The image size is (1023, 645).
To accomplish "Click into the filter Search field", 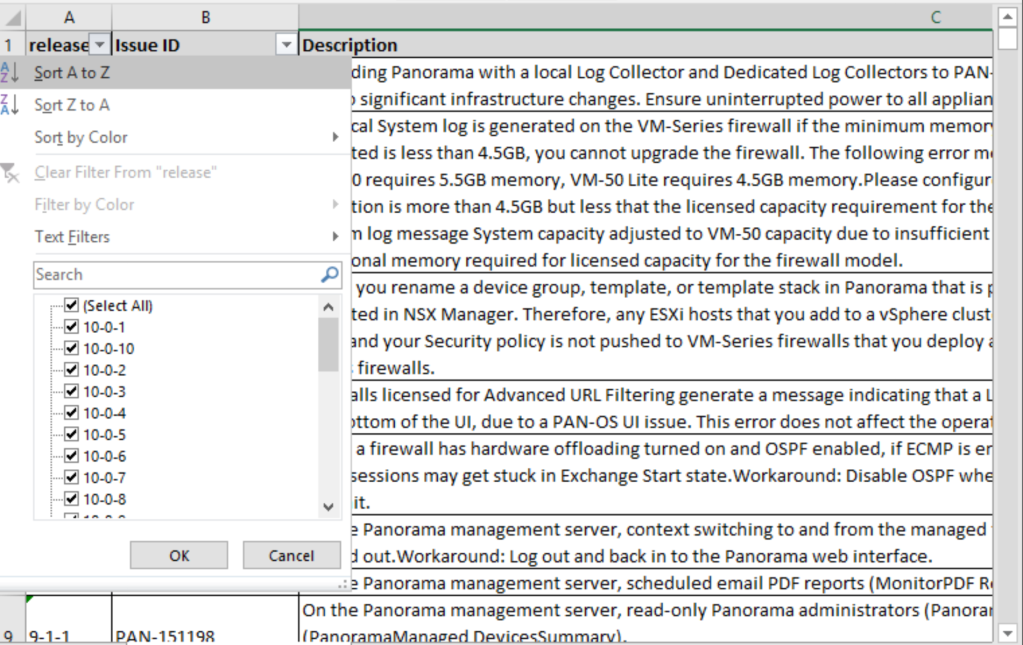I will [x=175, y=275].
